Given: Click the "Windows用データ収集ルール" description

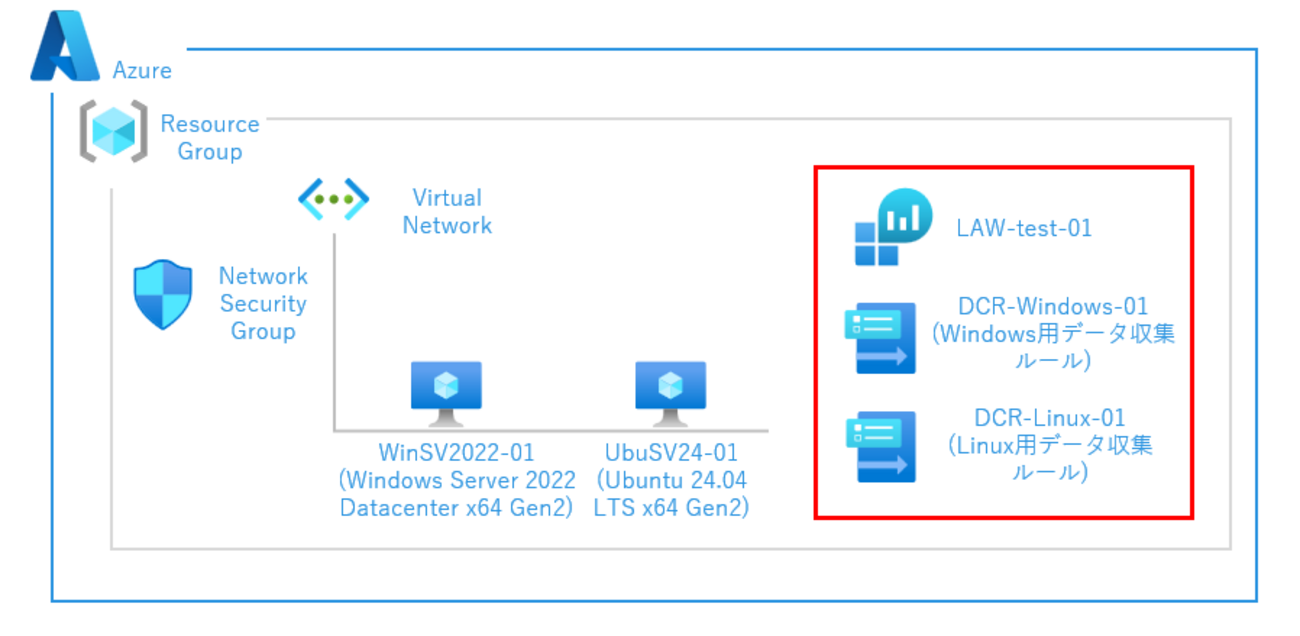Looking at the screenshot, I should [1053, 347].
